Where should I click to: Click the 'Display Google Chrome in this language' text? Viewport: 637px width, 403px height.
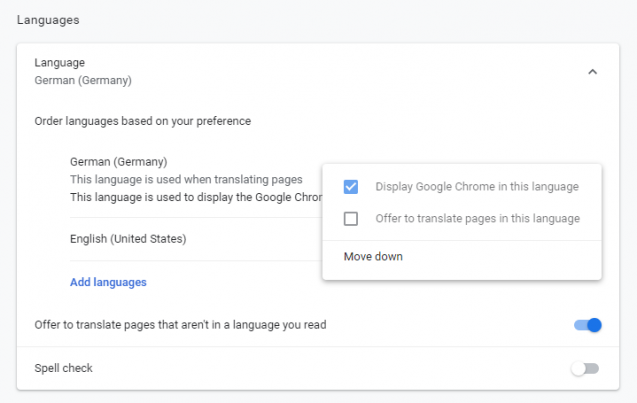pos(477,186)
